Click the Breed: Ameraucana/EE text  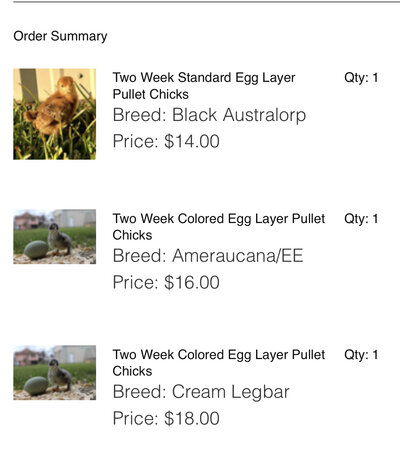208,256
